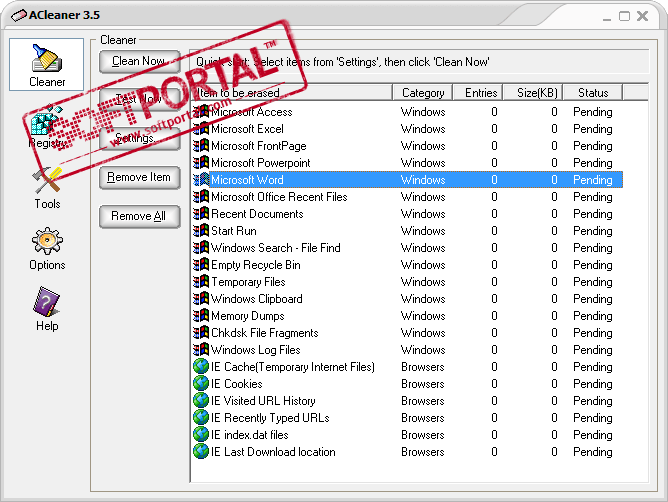Select the Microsoft FrontPage text label
The height and width of the screenshot is (502, 668).
click(x=259, y=146)
